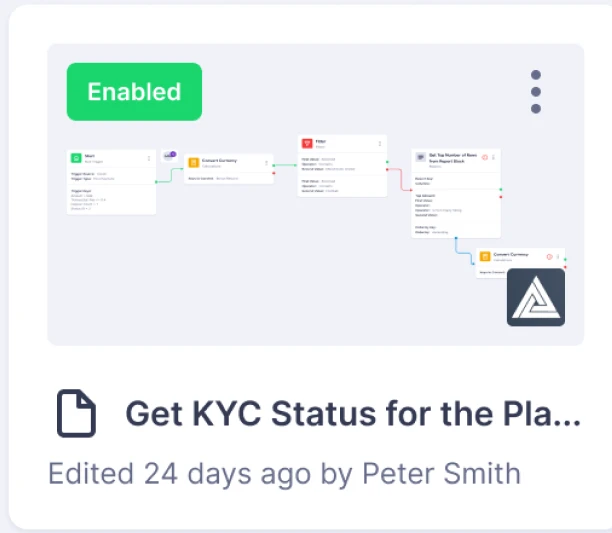Click the Peter Smith author name

441,472
